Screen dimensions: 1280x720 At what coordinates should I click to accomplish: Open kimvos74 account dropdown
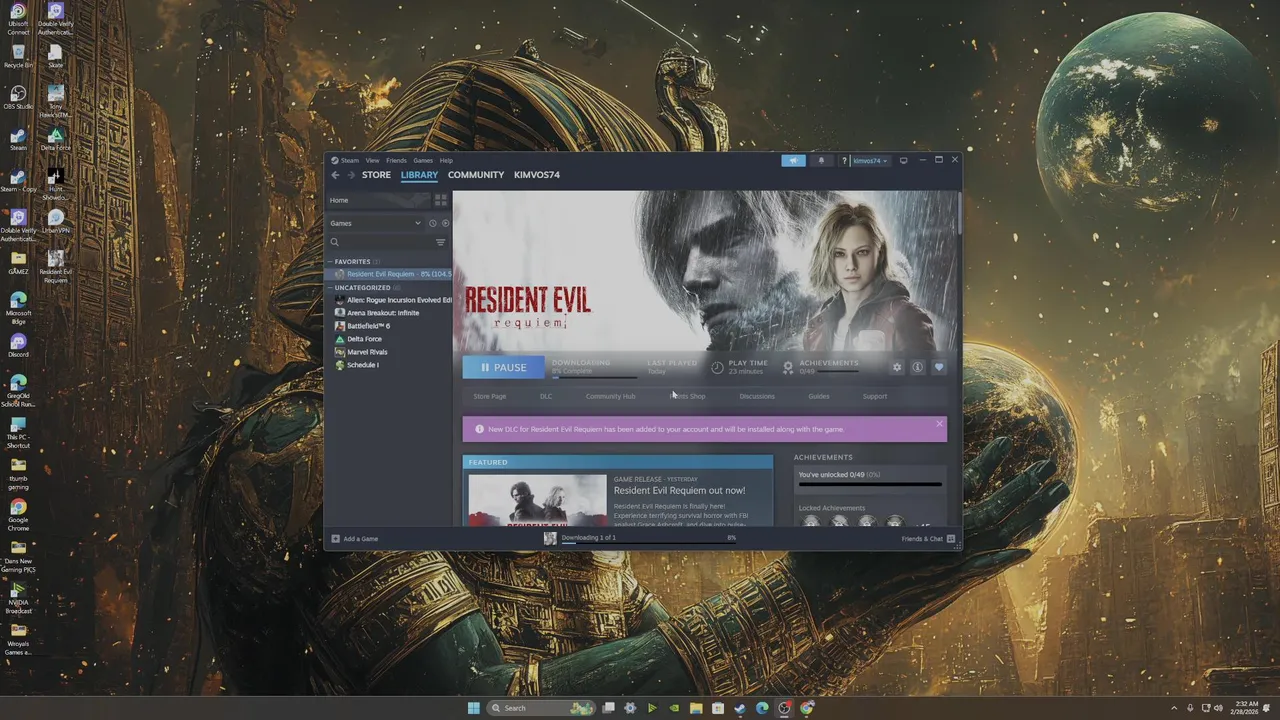point(870,160)
